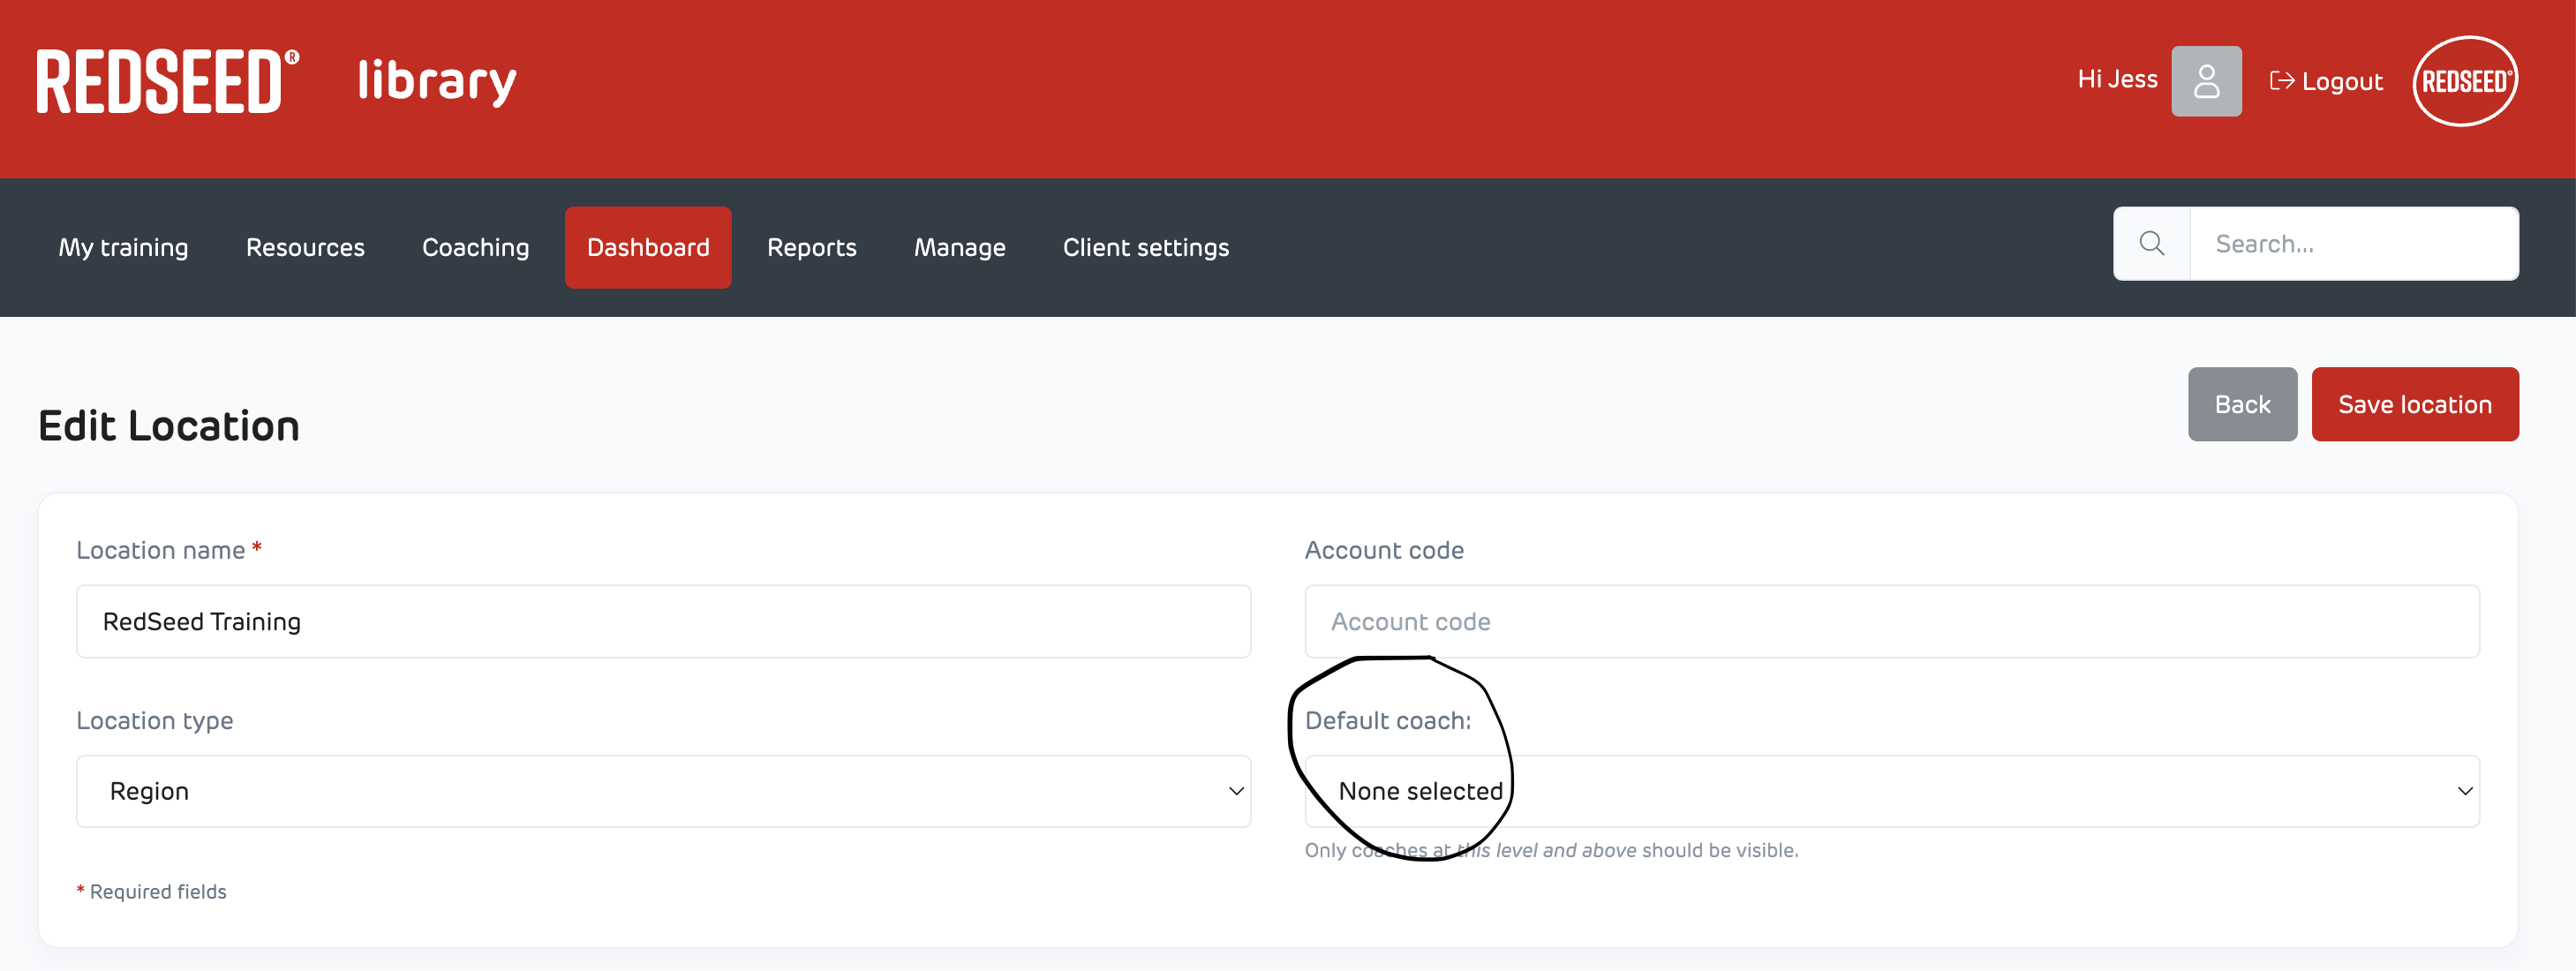Screen dimensions: 2576x971
Task: Click the Account code input field
Action: [x=1891, y=621]
